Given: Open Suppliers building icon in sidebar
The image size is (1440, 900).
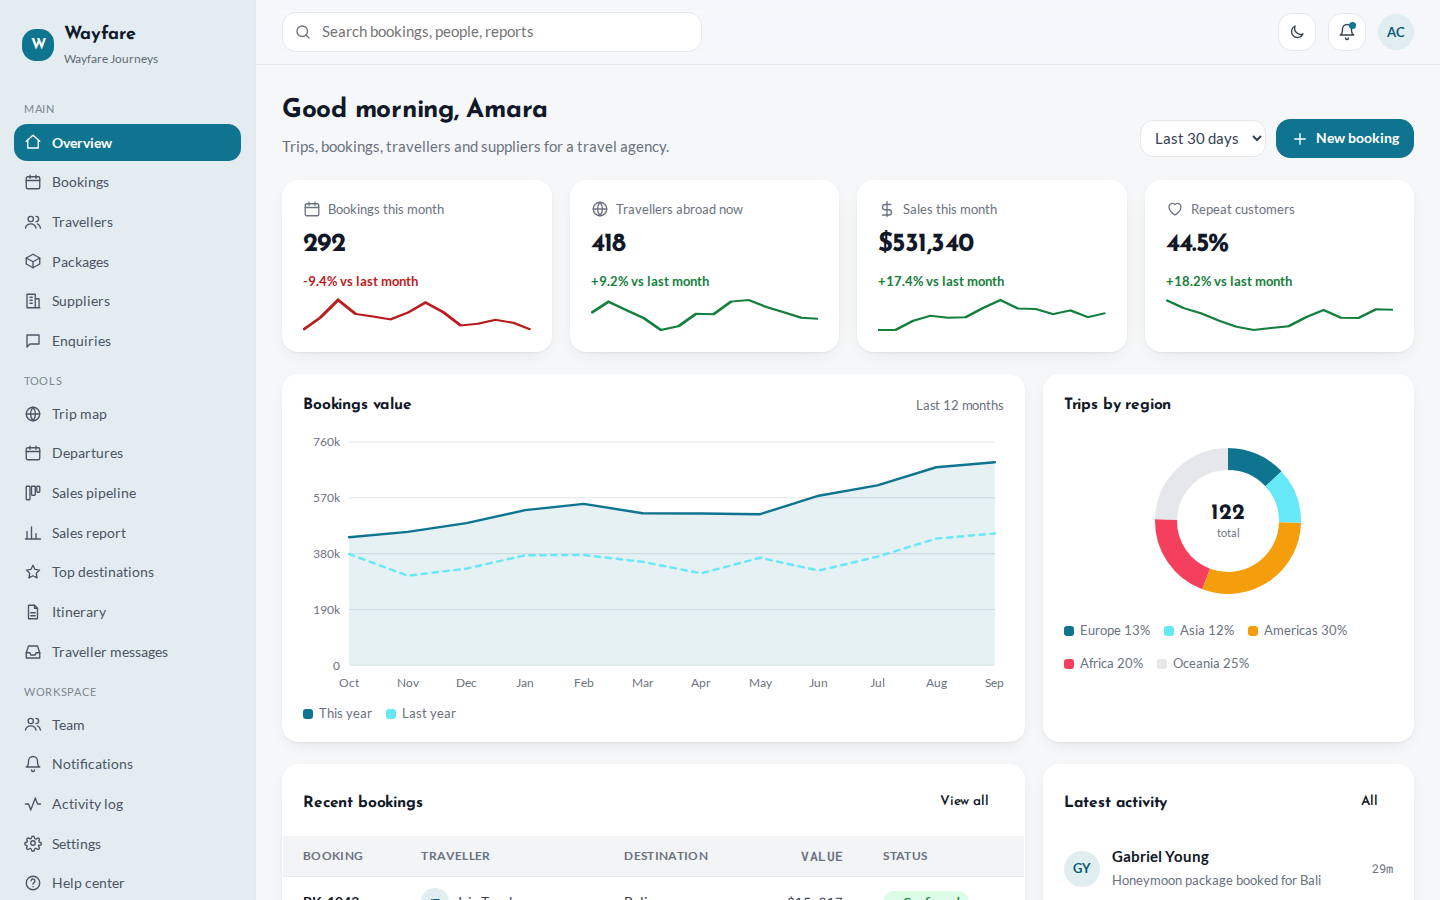Looking at the screenshot, I should pos(33,301).
